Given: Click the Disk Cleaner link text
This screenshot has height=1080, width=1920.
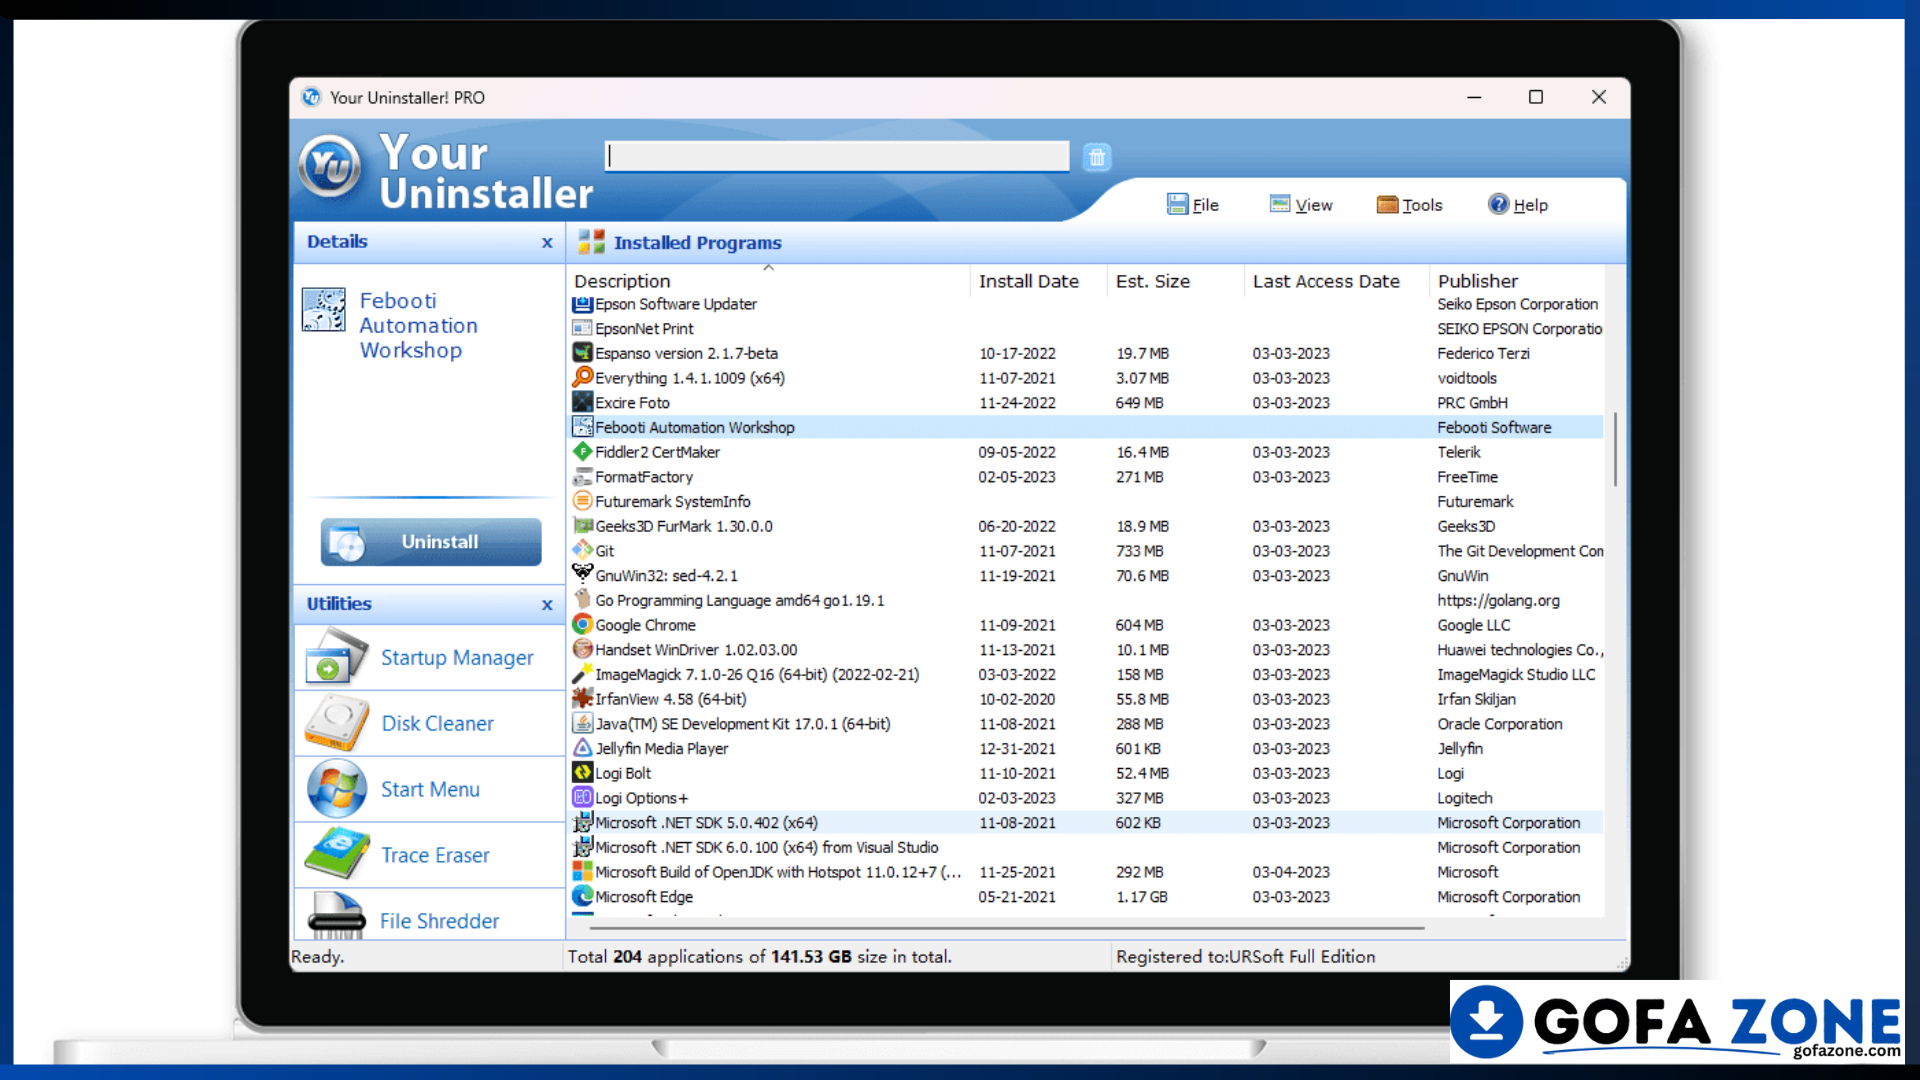Looking at the screenshot, I should (x=438, y=723).
